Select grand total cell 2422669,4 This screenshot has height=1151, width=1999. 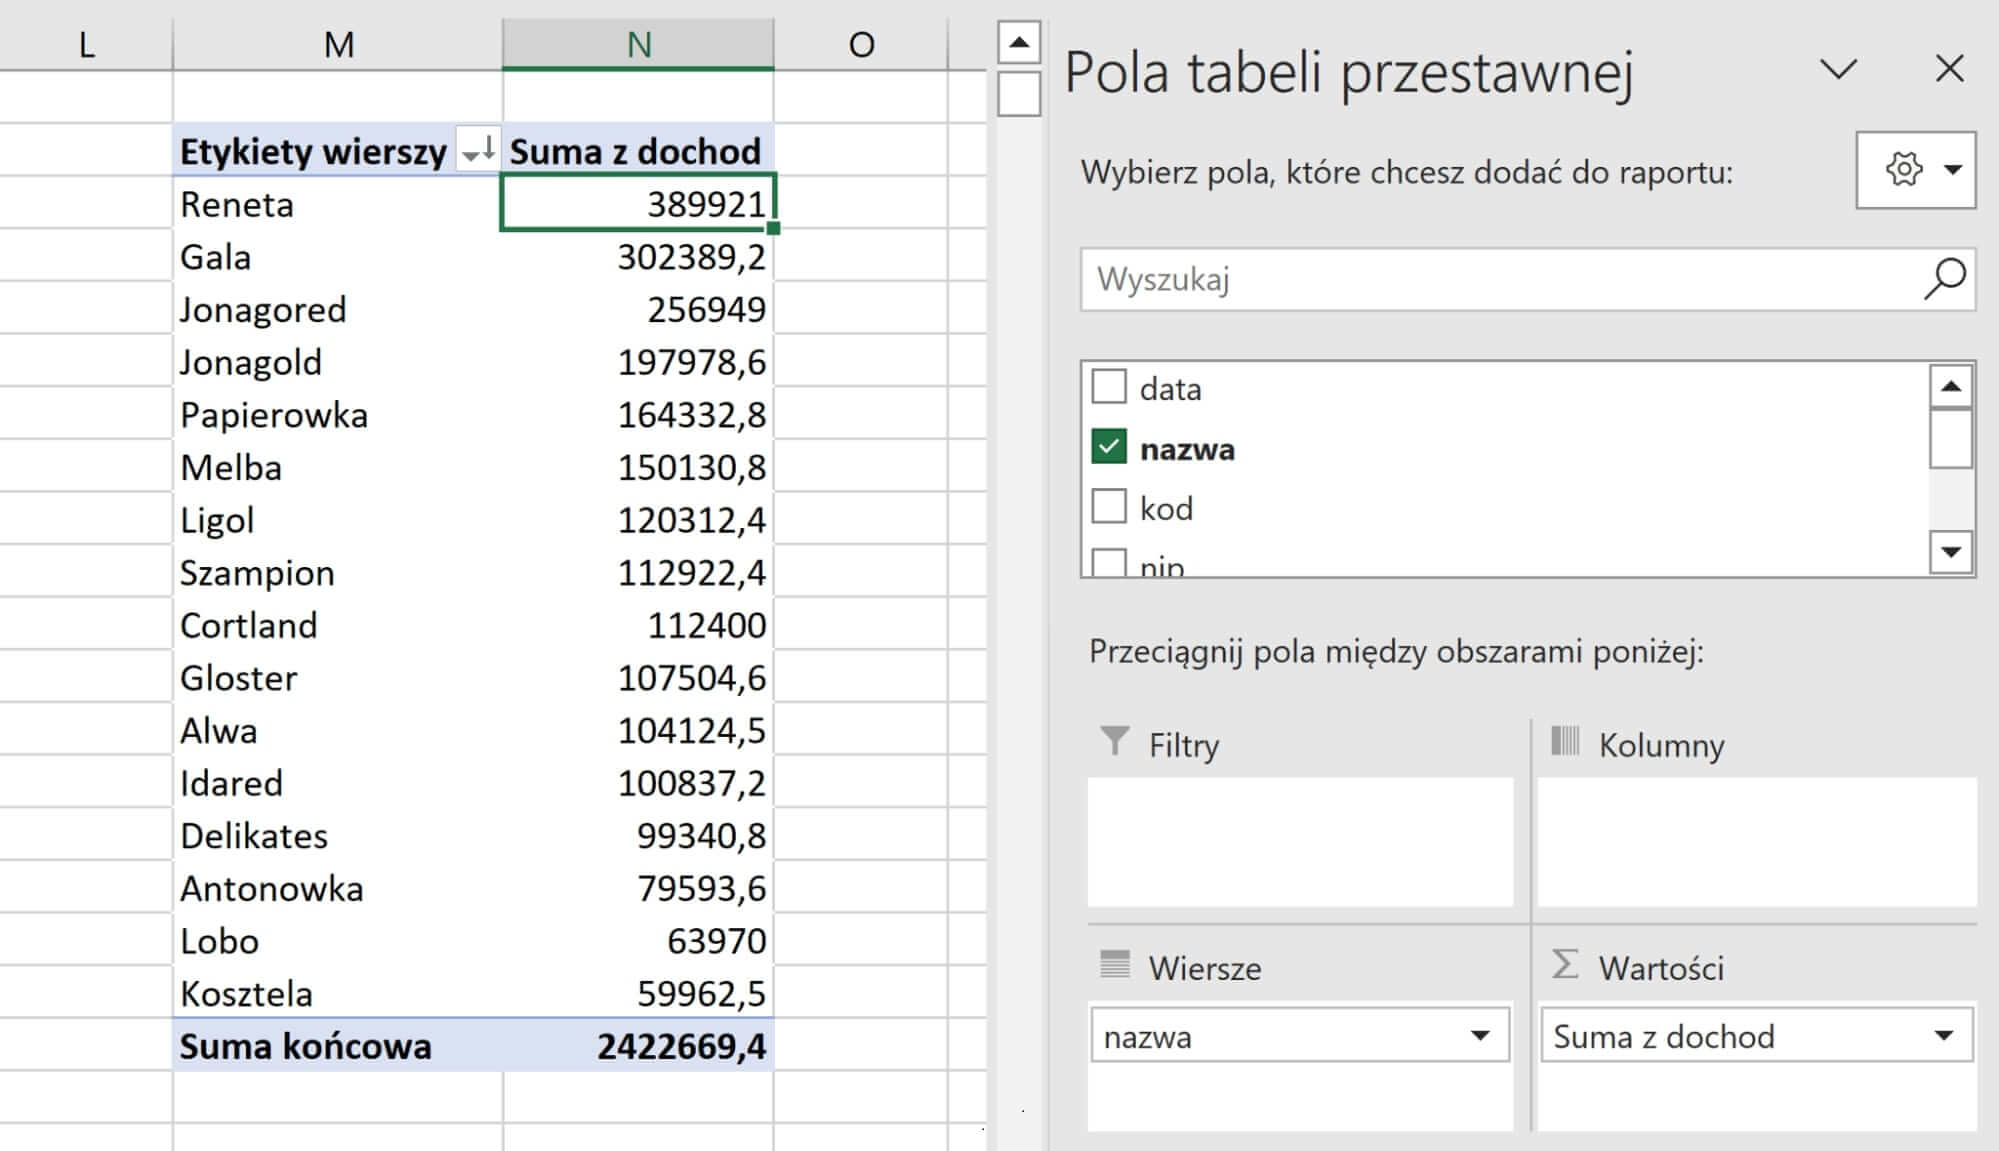(638, 1046)
